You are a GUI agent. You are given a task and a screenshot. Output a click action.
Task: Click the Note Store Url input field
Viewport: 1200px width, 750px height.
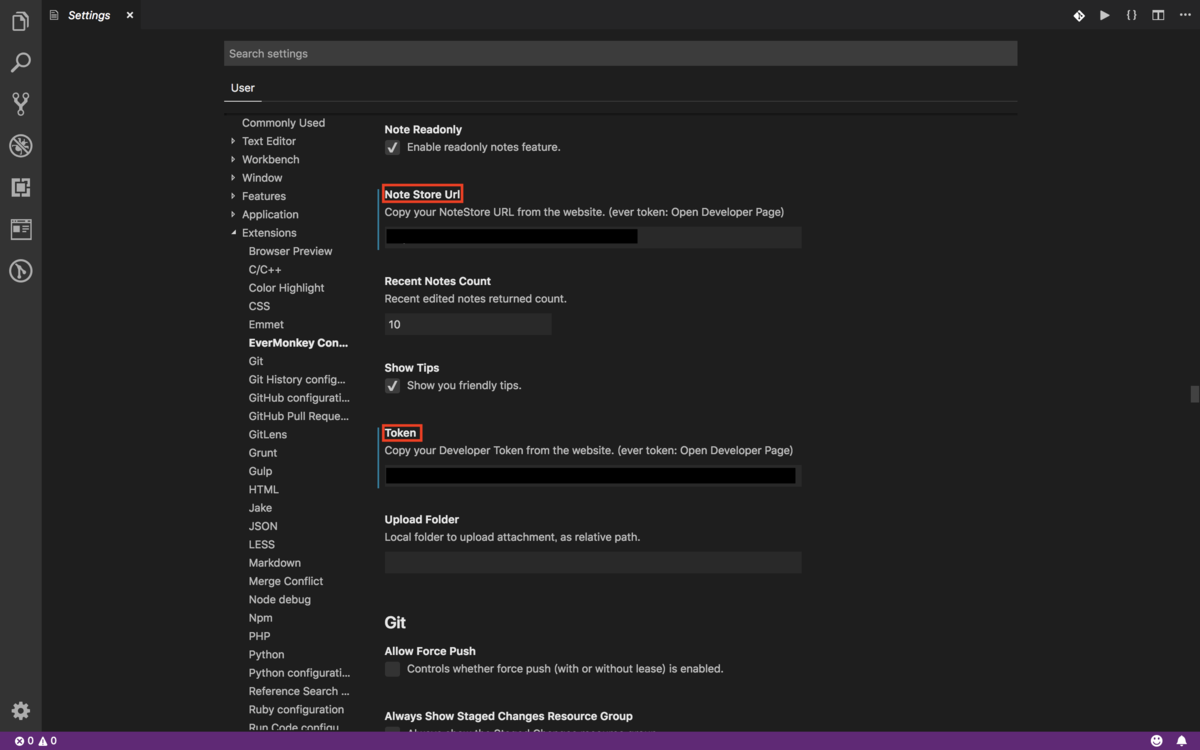tap(593, 237)
